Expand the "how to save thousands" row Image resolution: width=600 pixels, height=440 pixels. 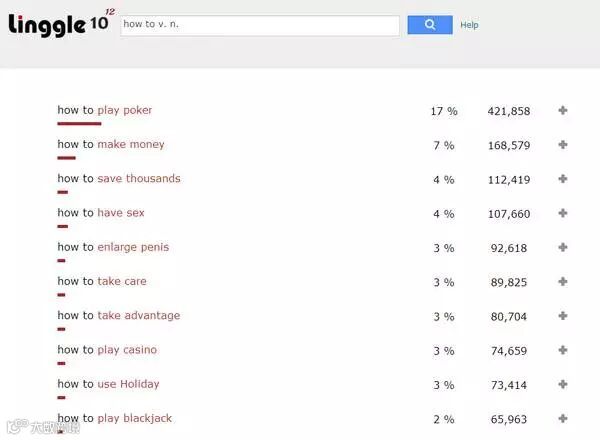click(563, 179)
